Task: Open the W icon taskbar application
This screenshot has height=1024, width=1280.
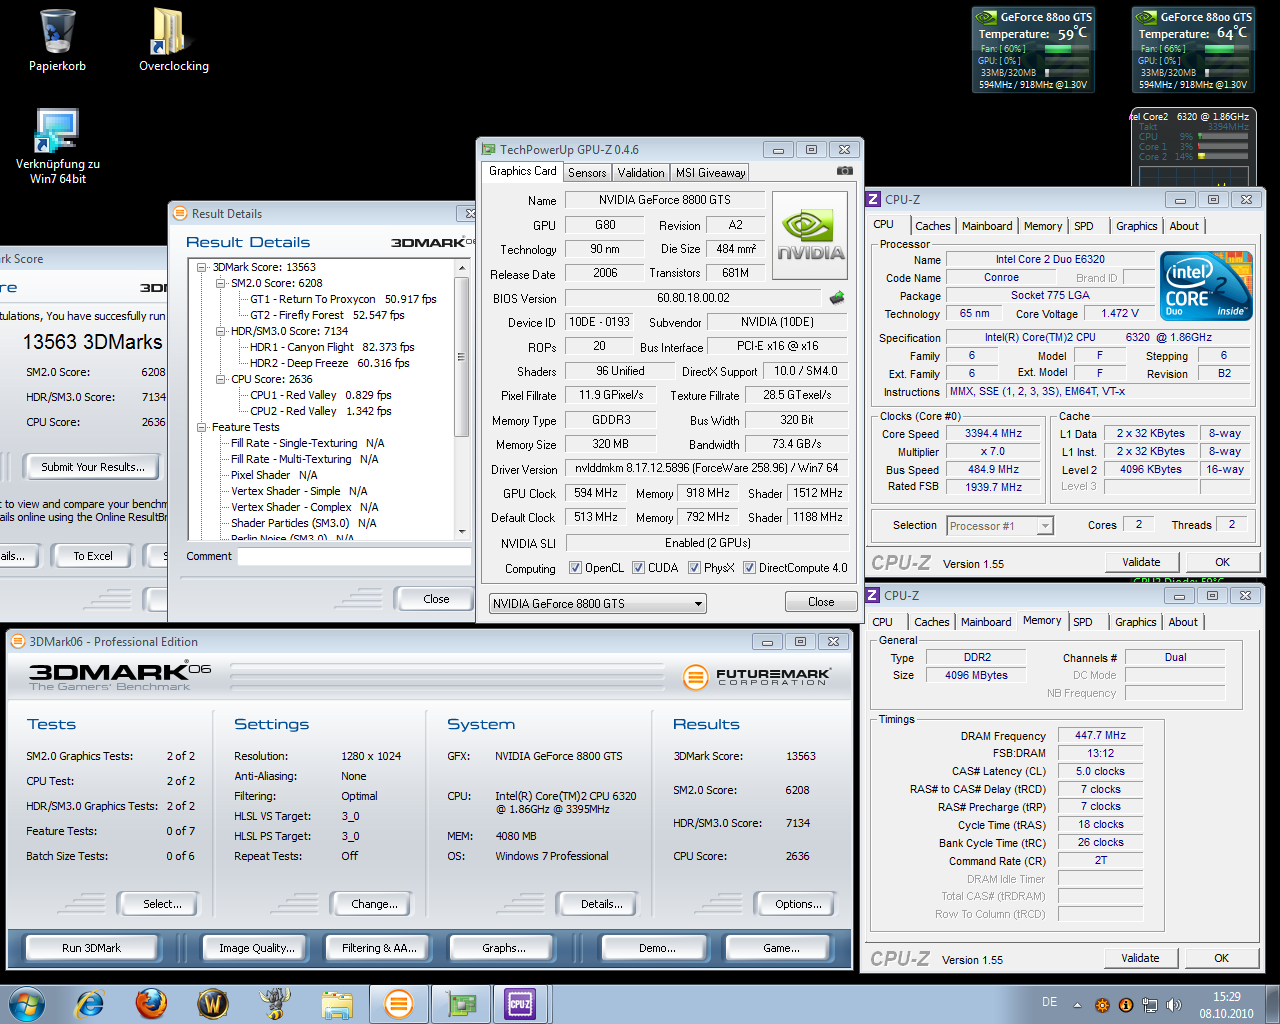Action: coord(213,1003)
